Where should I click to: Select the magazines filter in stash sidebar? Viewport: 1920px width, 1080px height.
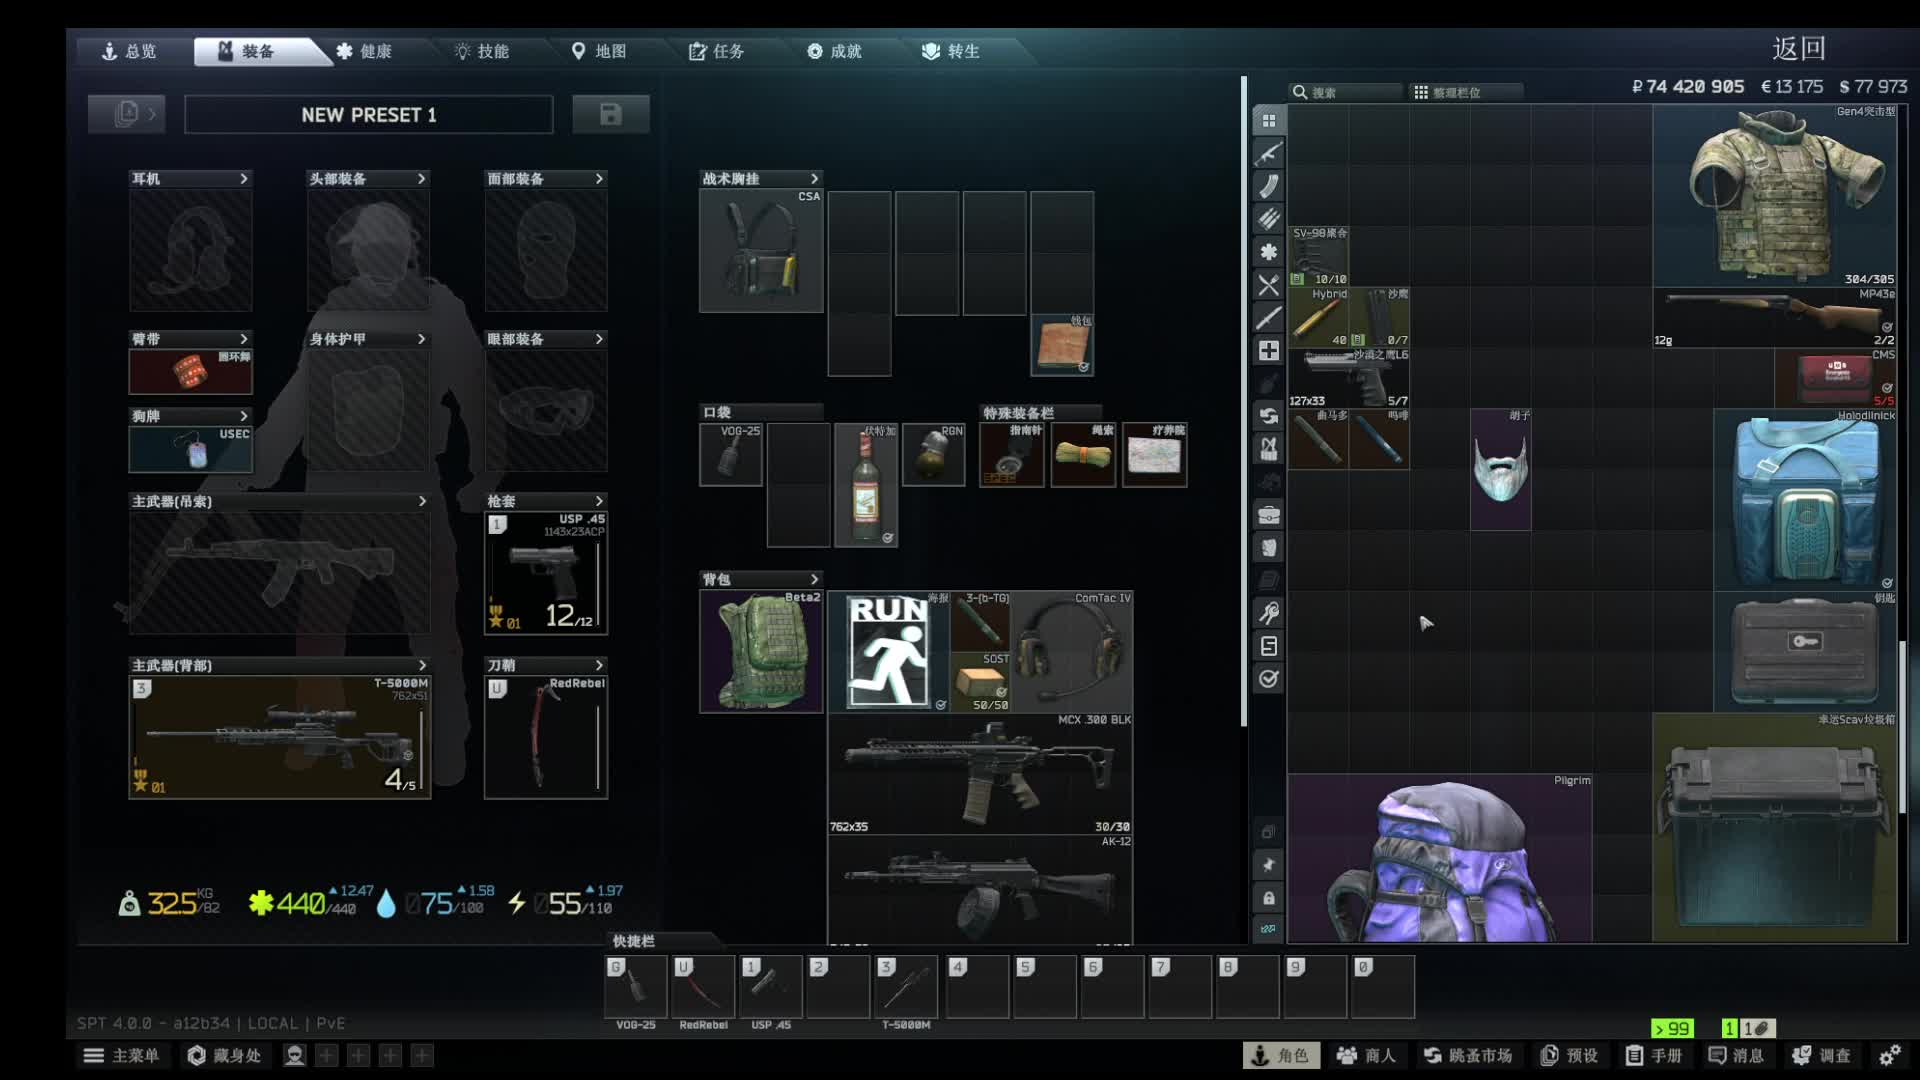1269,186
